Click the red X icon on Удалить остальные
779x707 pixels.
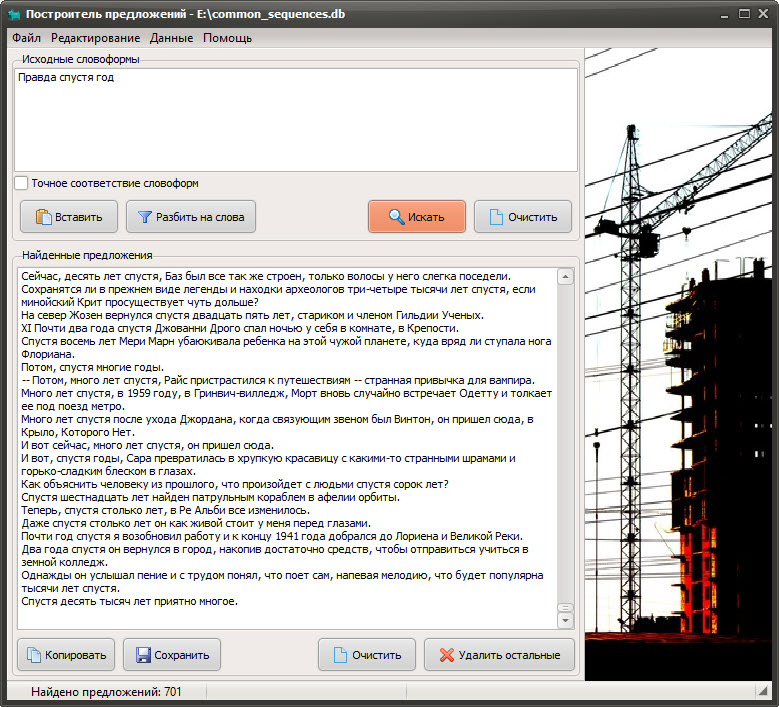(447, 655)
